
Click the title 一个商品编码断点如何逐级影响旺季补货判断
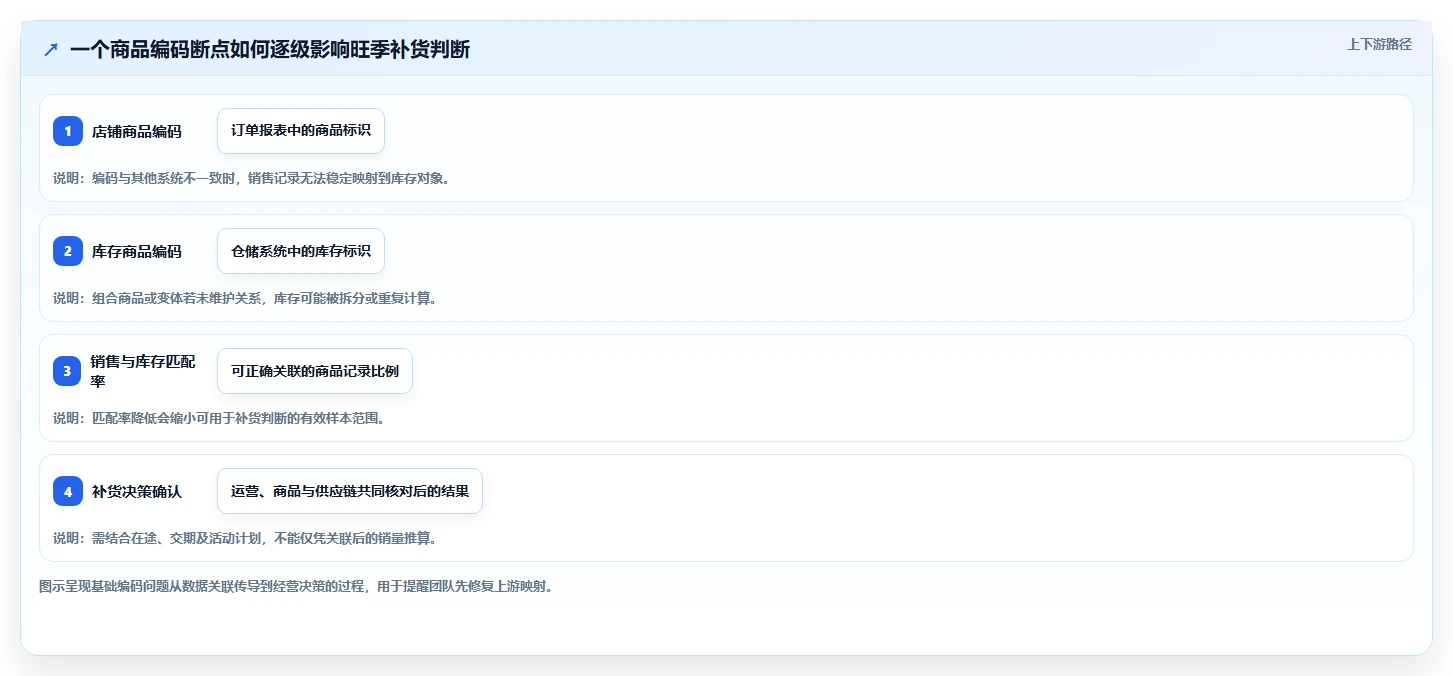[270, 50]
